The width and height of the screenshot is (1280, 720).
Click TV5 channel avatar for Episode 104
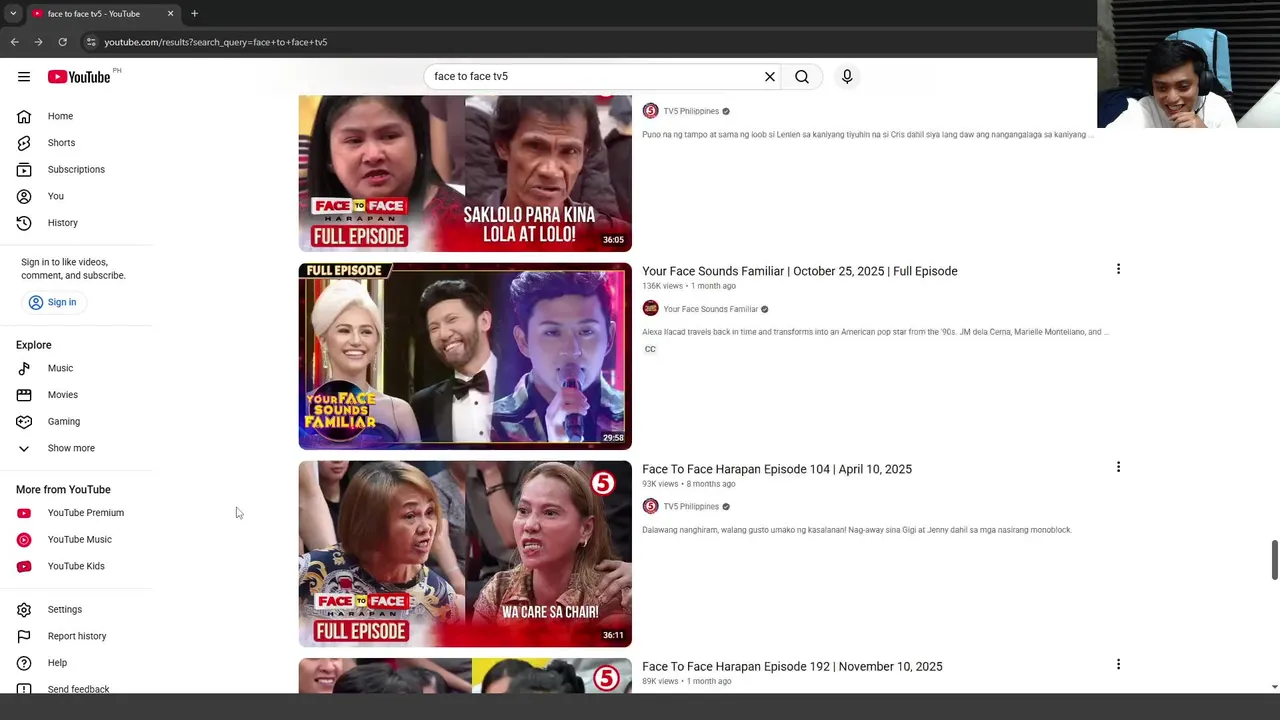(650, 506)
